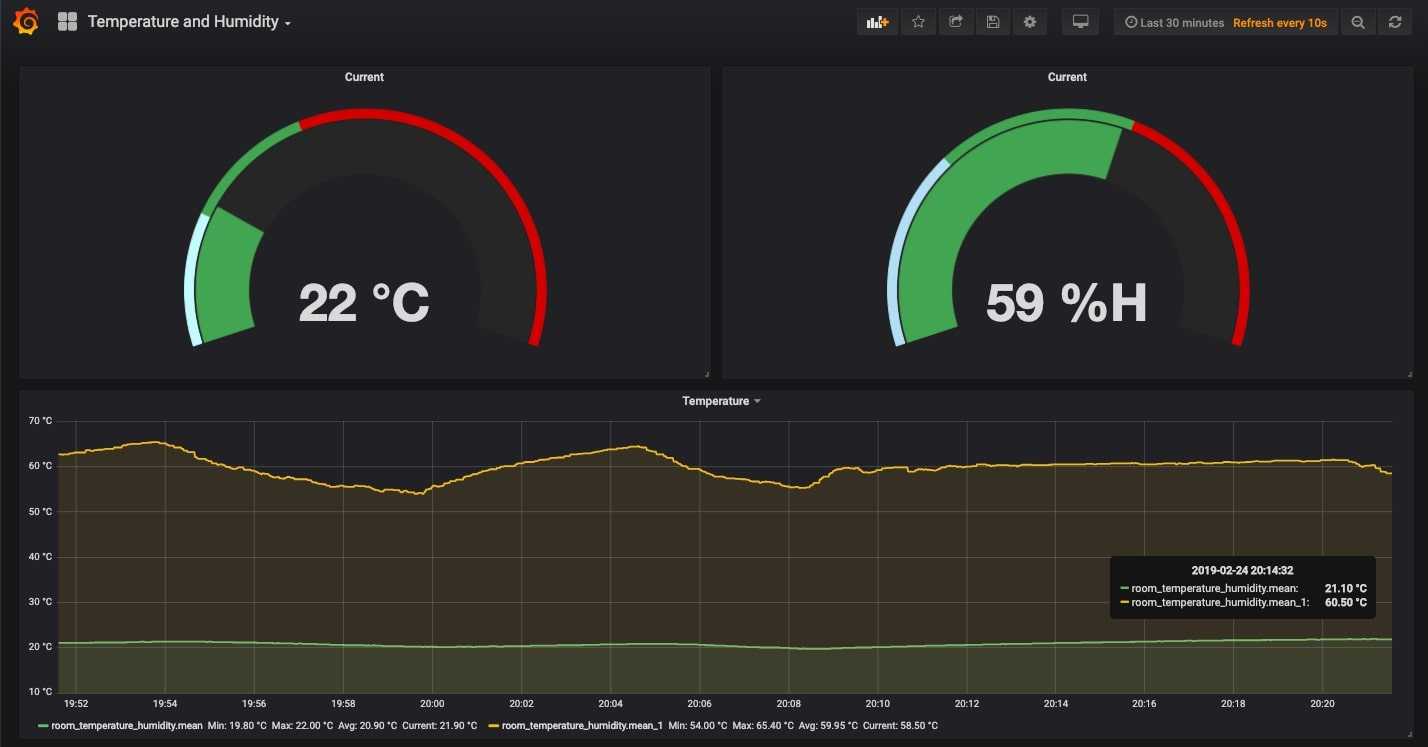The height and width of the screenshot is (747, 1428).
Task: Click the zoom out time range icon
Action: coord(1358,21)
